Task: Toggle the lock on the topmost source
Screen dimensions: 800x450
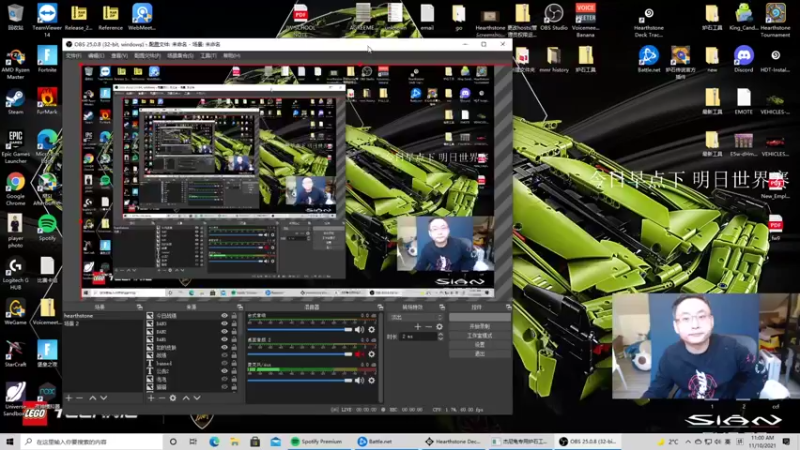Action: coord(234,316)
